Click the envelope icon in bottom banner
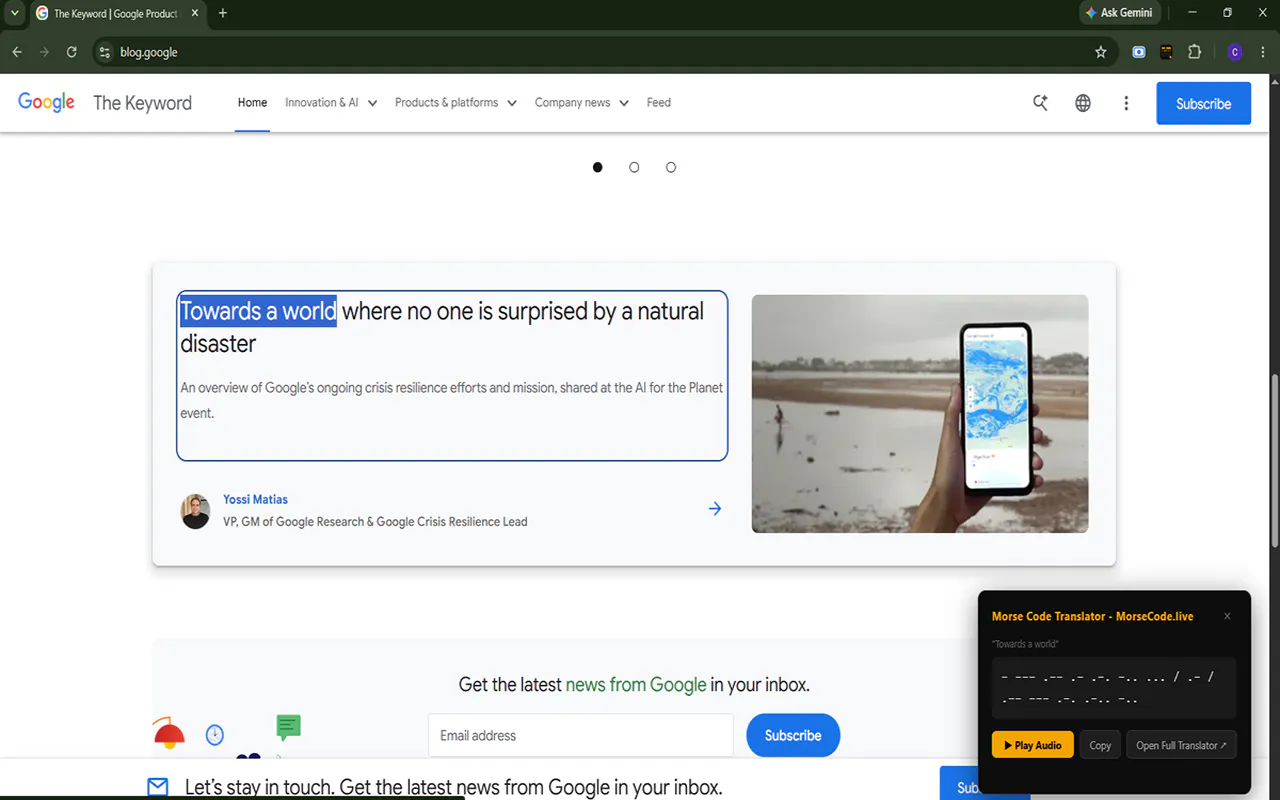This screenshot has width=1280, height=800. (x=158, y=787)
